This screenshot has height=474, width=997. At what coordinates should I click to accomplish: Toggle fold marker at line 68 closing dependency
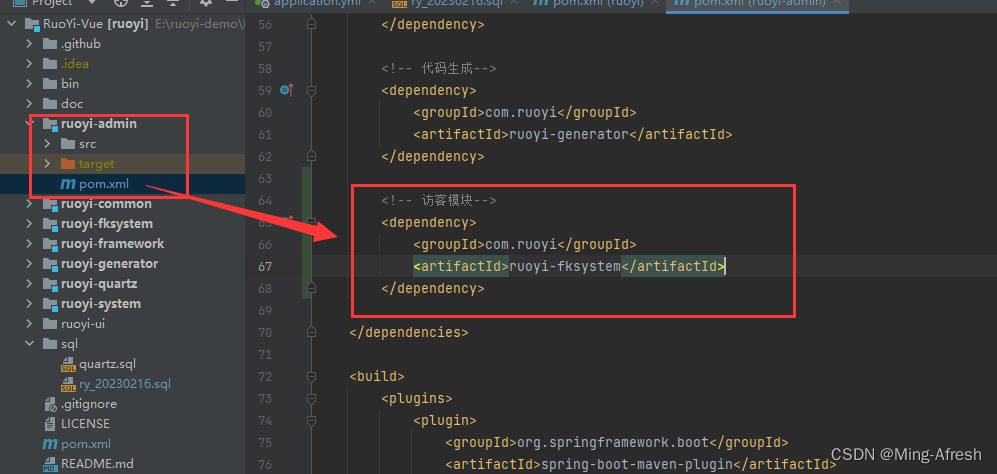(x=311, y=289)
